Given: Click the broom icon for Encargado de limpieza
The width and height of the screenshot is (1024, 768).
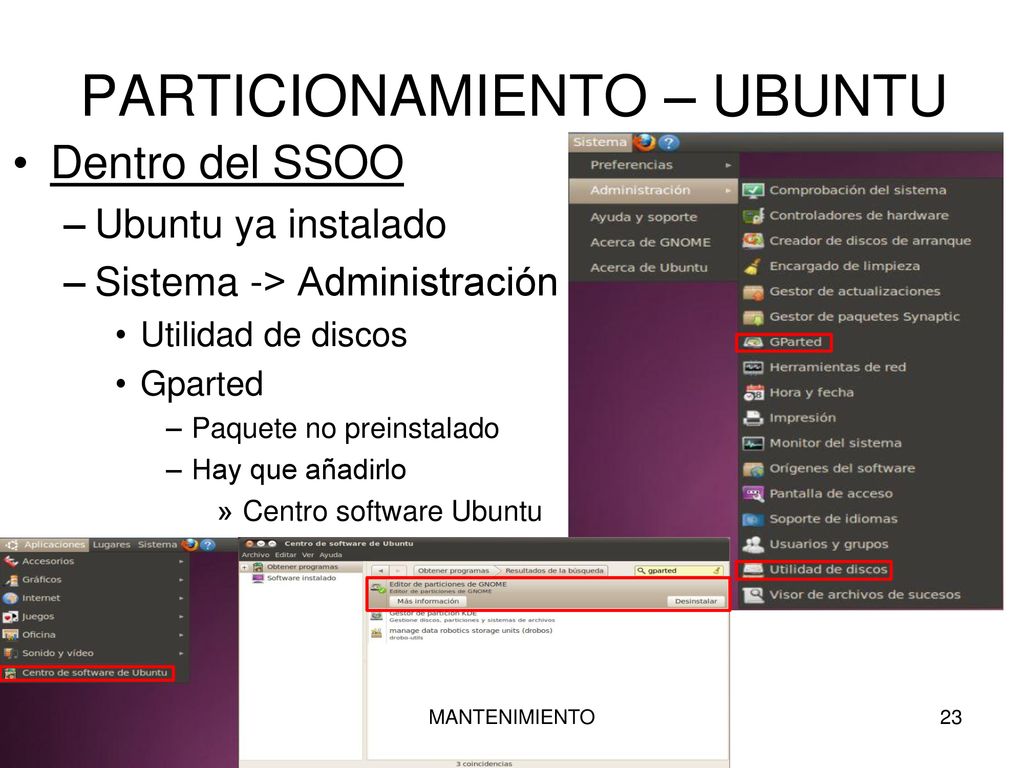Looking at the screenshot, I should 753,266.
